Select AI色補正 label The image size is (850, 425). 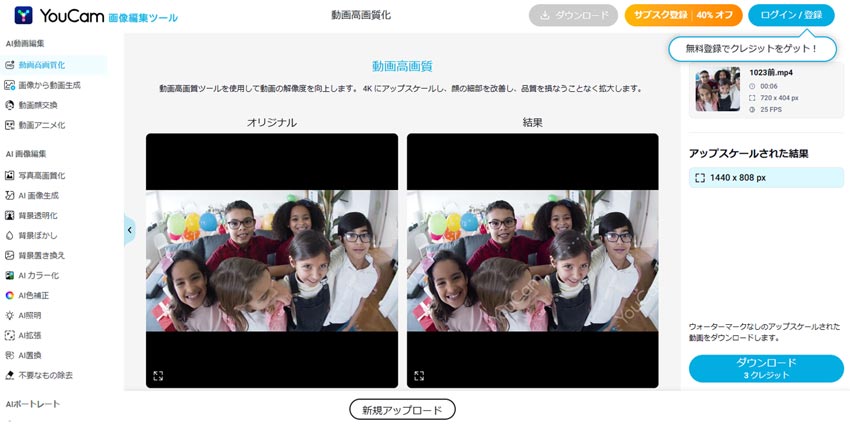(34, 295)
